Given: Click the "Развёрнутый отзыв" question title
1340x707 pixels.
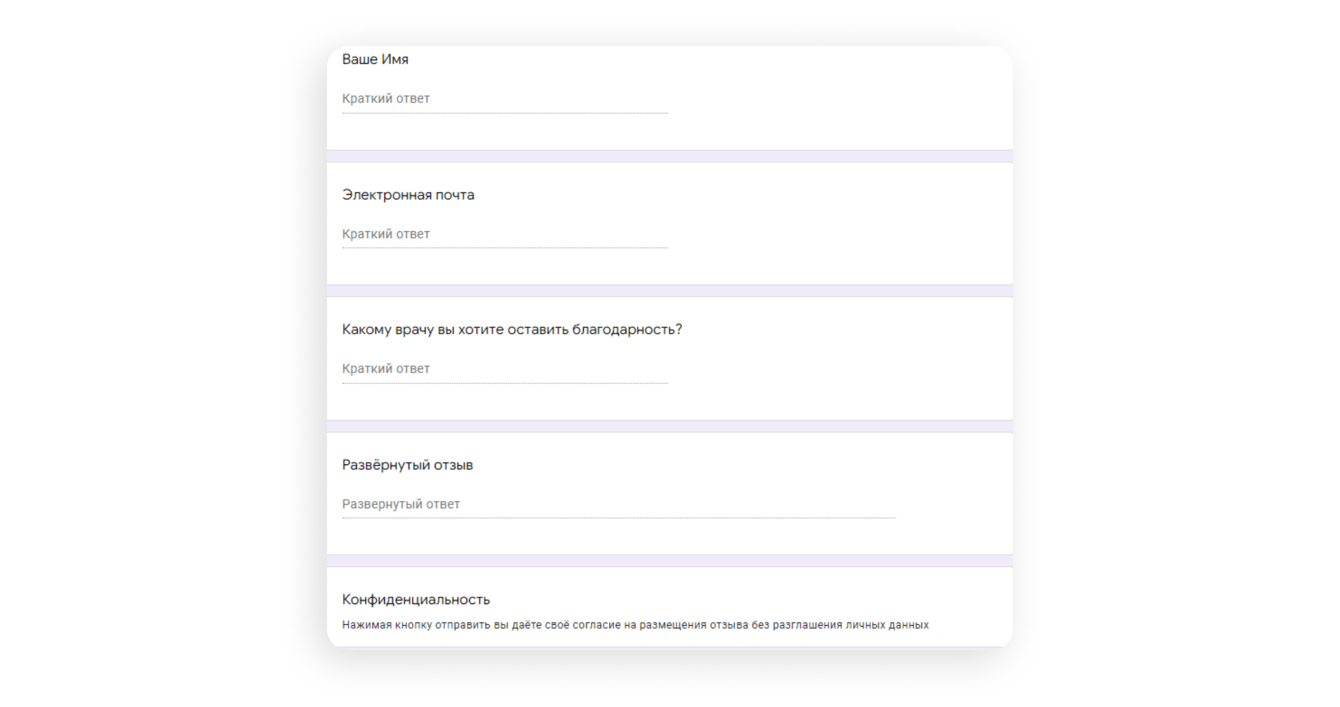Looking at the screenshot, I should (407, 465).
